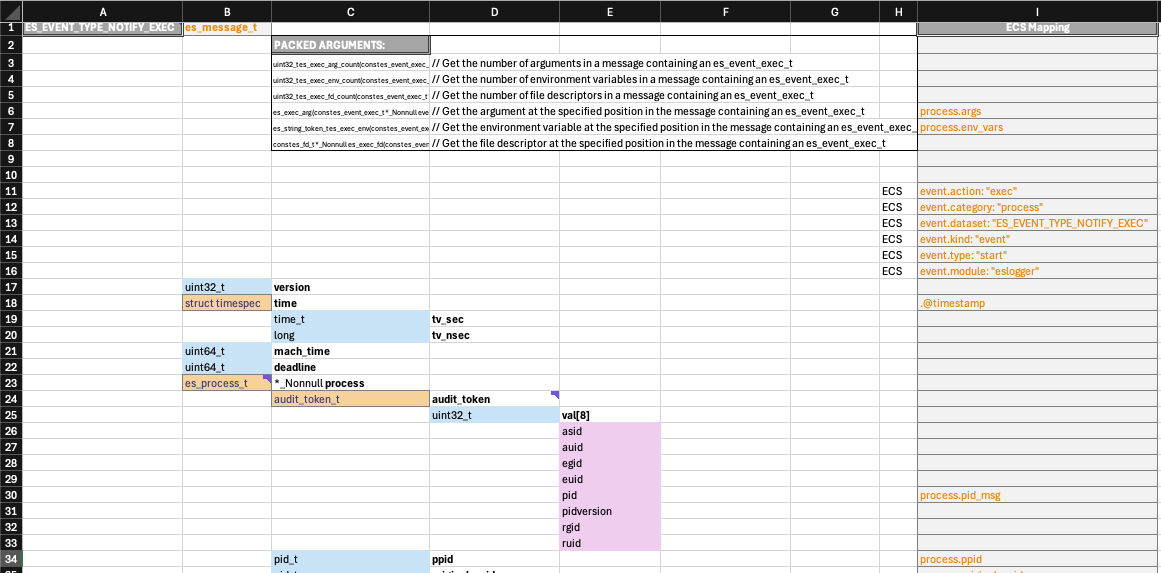This screenshot has width=1161, height=573.
Task: Click the time cell in row 18
Action: click(351, 303)
